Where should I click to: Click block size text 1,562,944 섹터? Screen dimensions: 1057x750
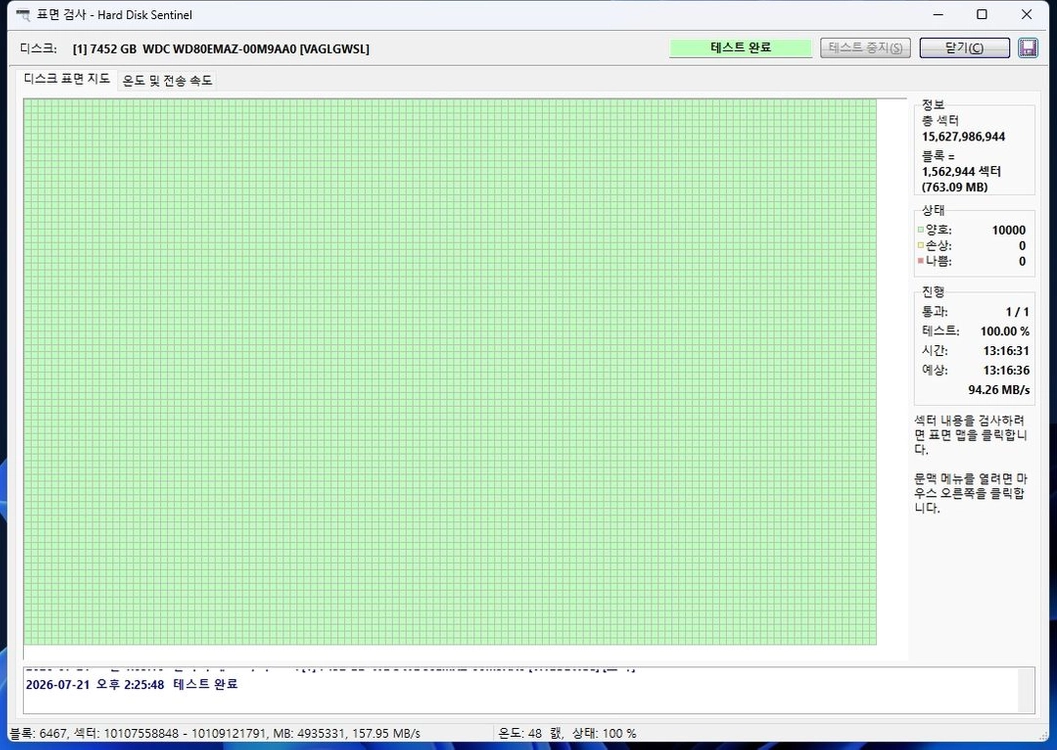[961, 172]
